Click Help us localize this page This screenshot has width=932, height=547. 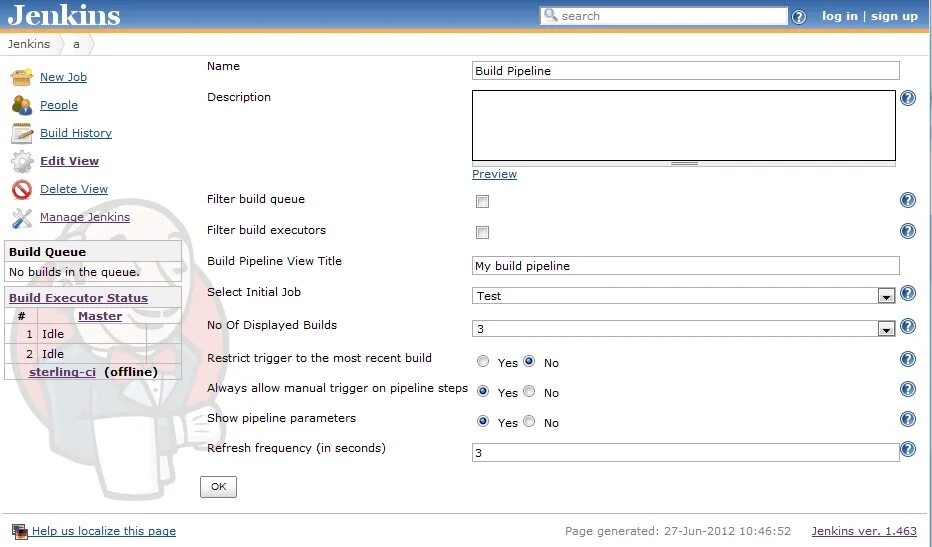[103, 531]
